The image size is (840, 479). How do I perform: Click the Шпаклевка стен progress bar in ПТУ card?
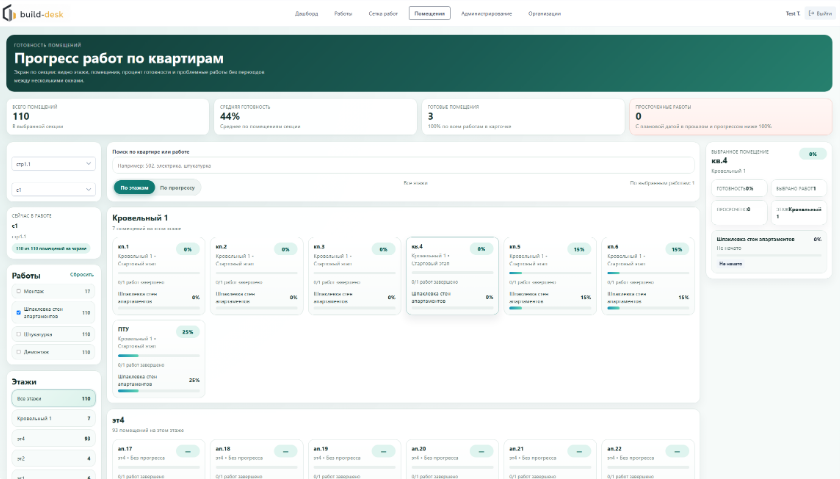(x=159, y=391)
